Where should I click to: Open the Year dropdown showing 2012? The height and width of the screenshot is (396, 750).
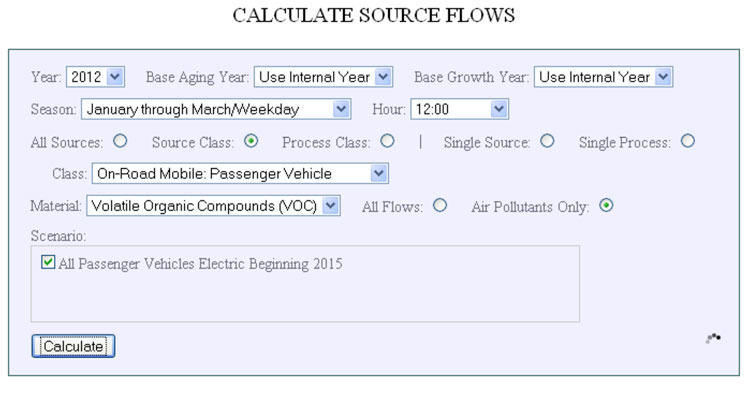point(96,77)
